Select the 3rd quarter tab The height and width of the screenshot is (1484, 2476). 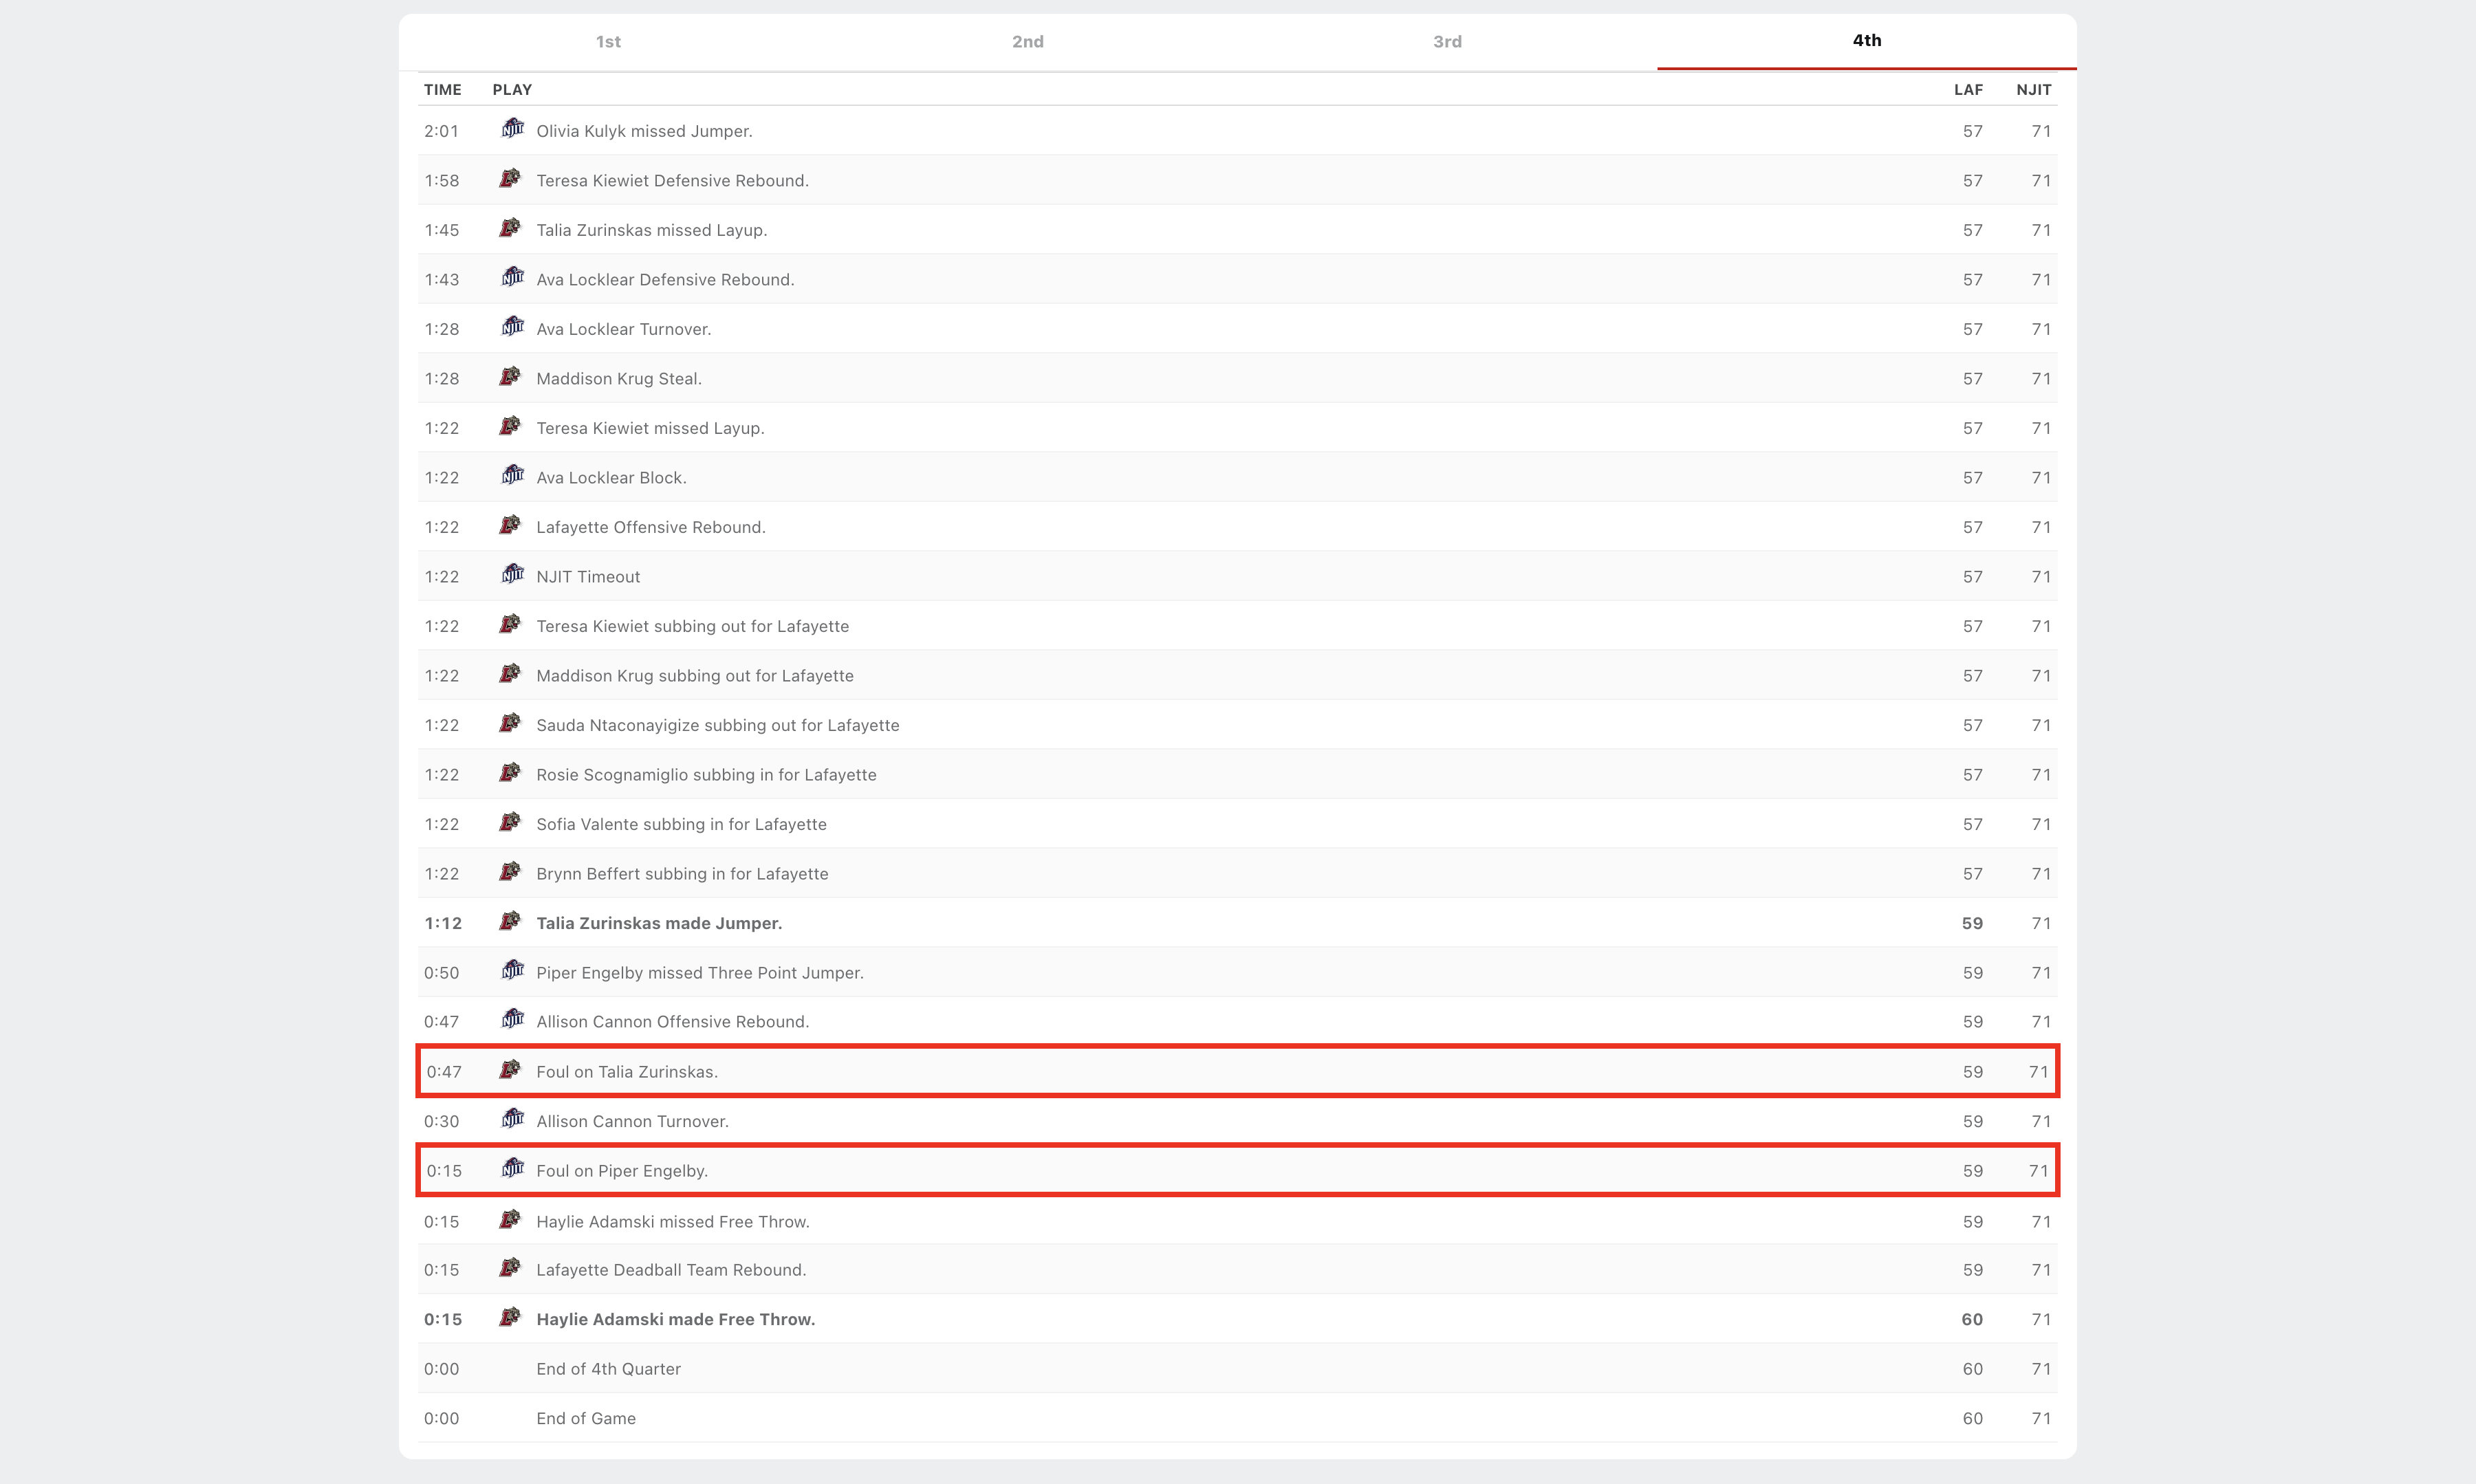tap(1447, 42)
